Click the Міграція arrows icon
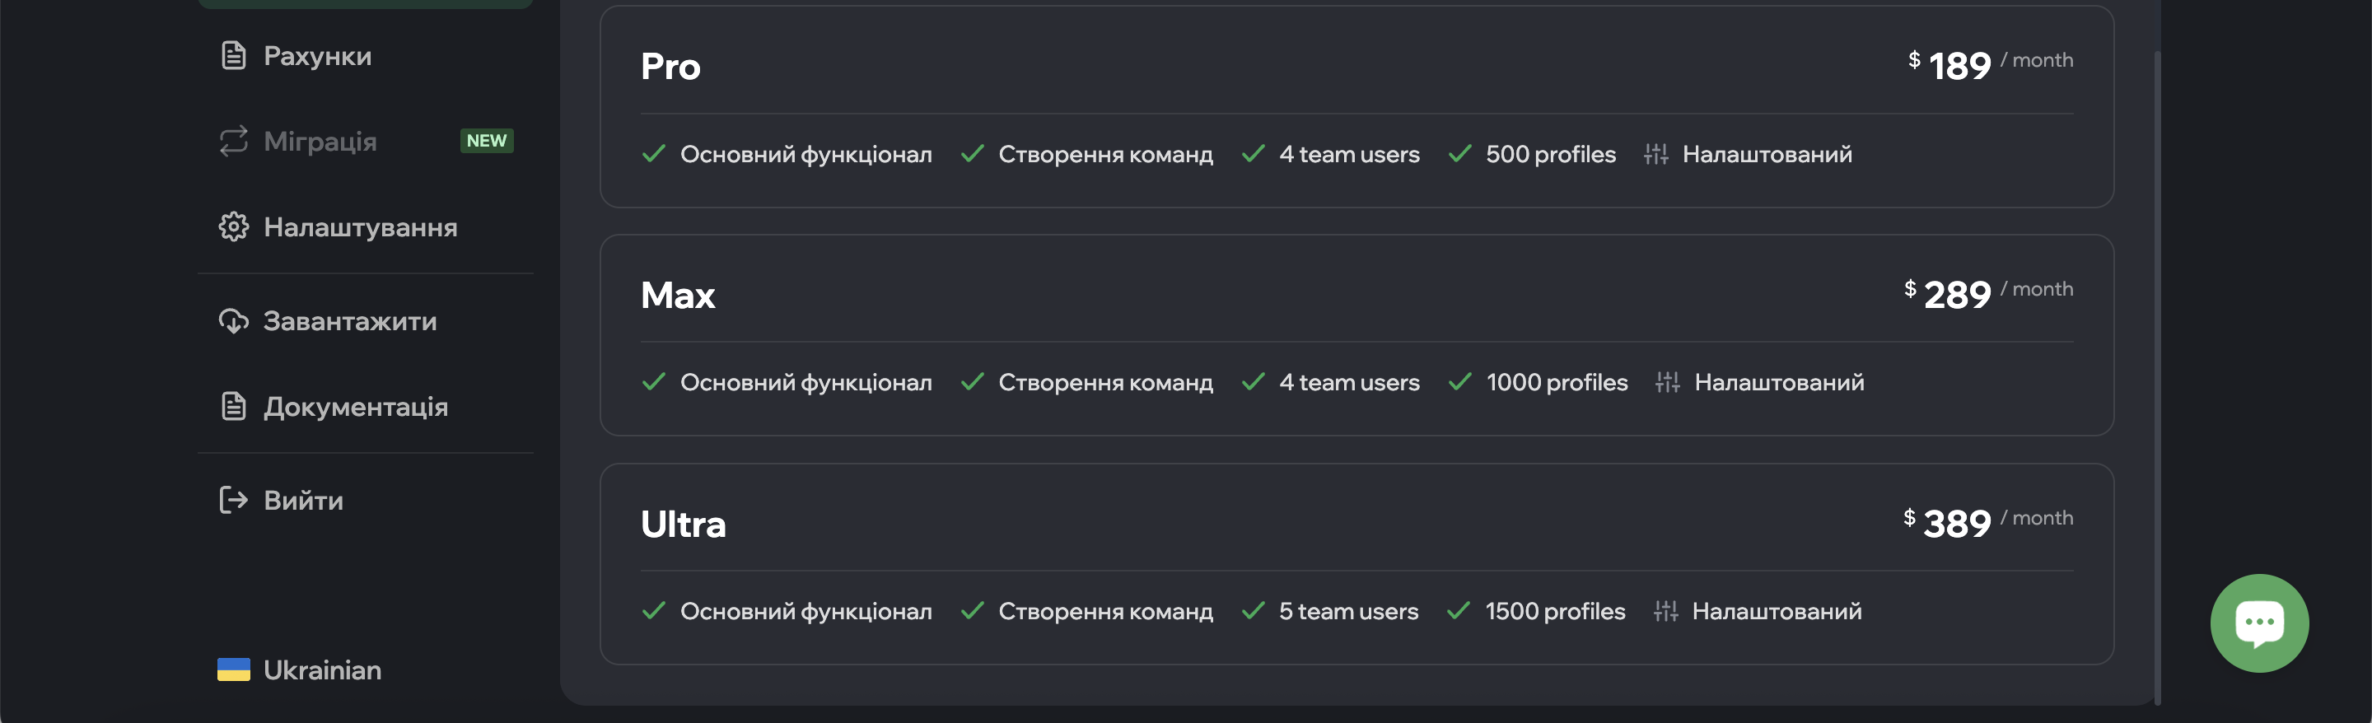The height and width of the screenshot is (723, 2372). [233, 141]
